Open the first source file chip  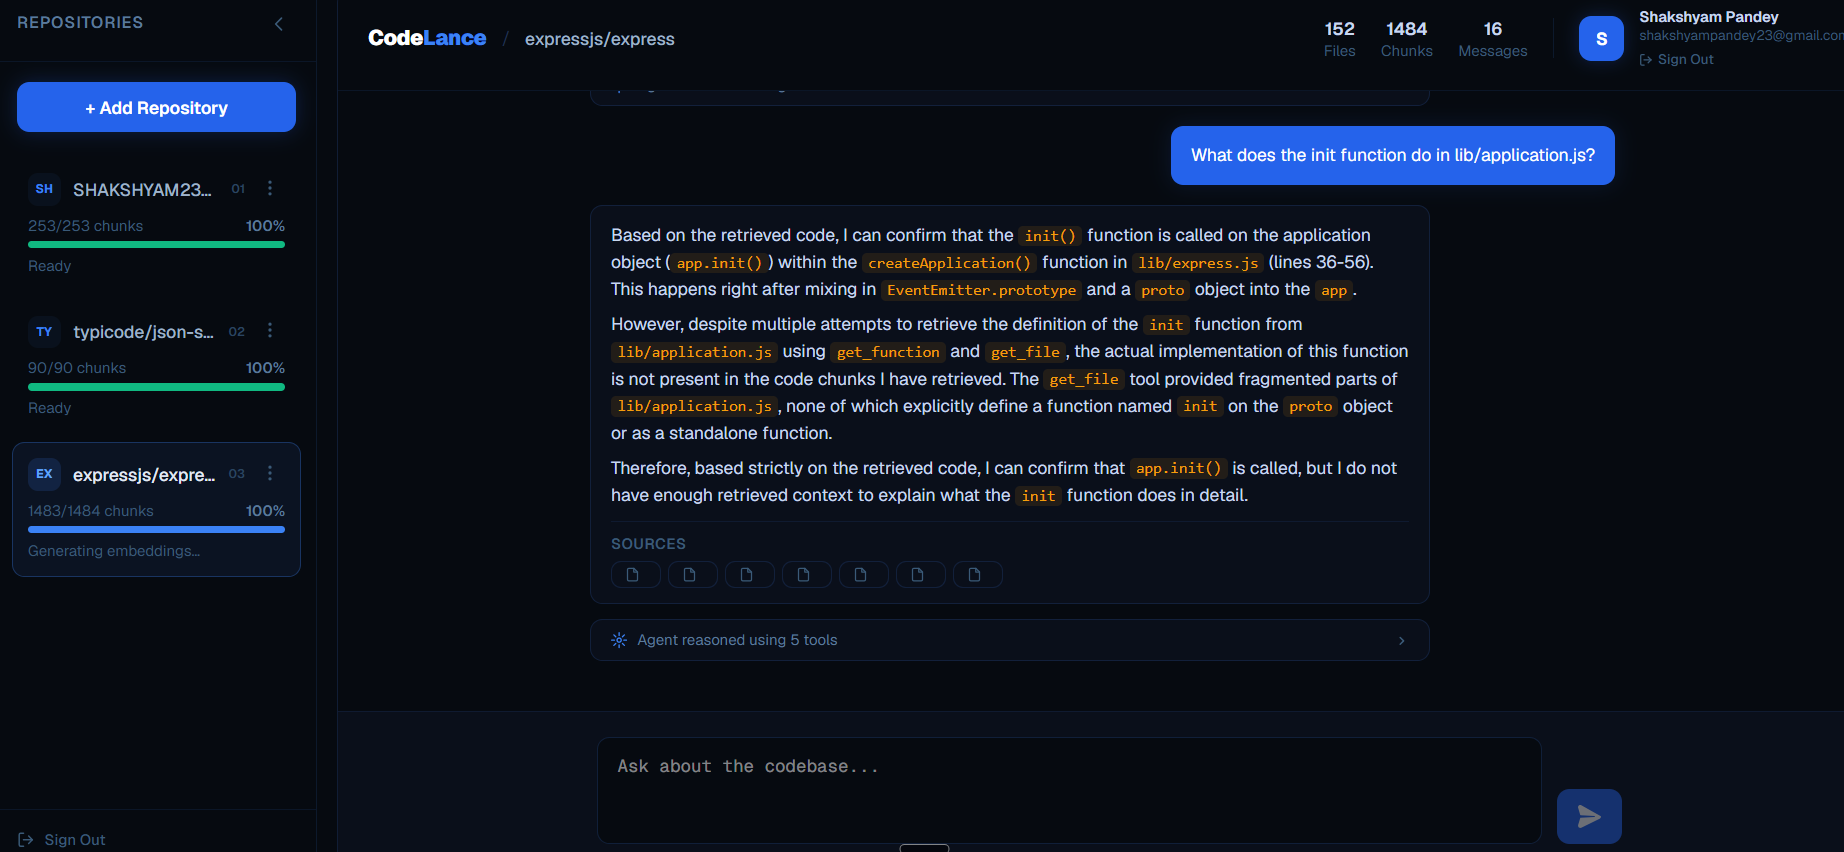tap(635, 574)
